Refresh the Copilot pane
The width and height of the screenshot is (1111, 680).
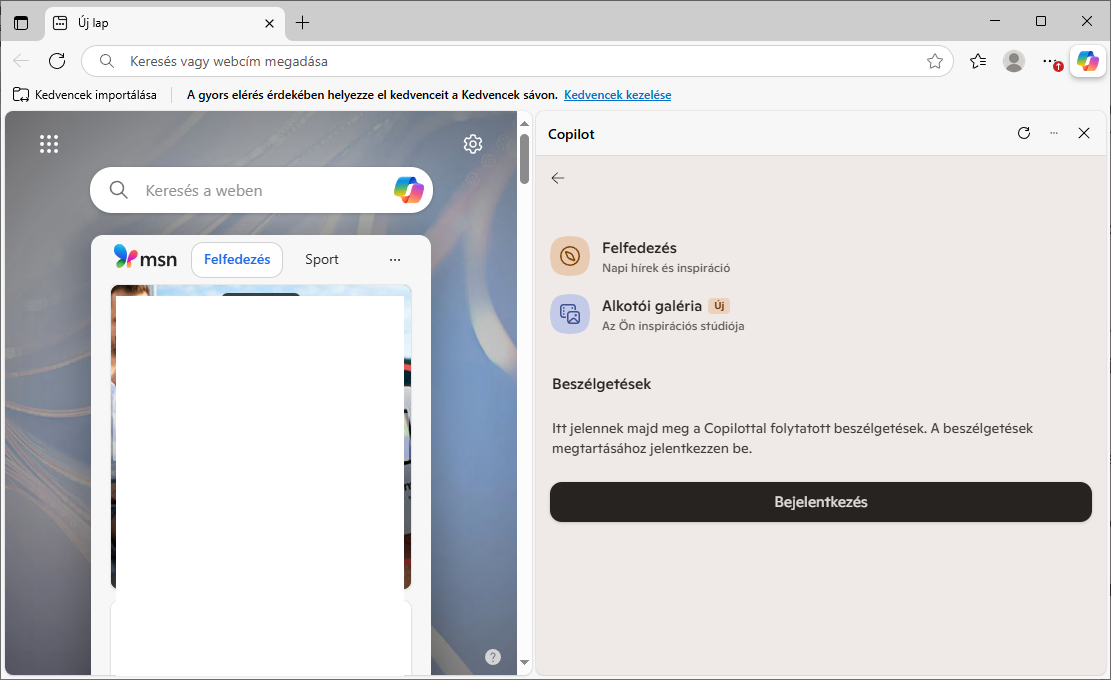(1023, 133)
